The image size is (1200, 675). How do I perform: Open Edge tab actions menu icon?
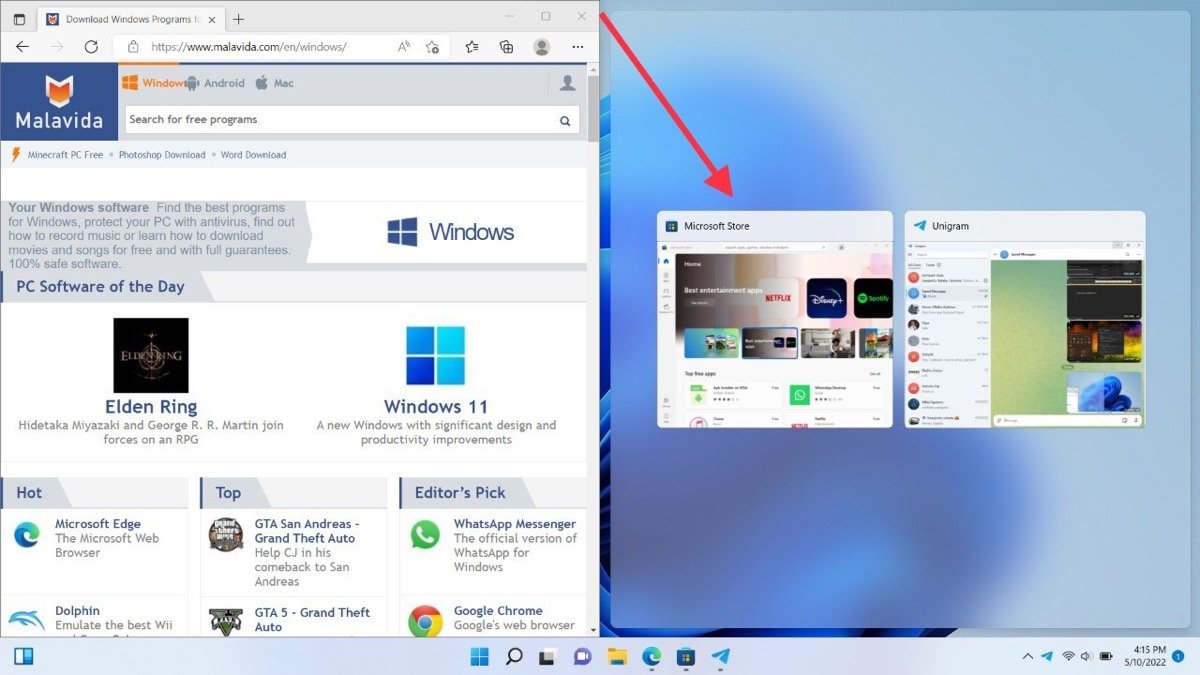coord(19,19)
